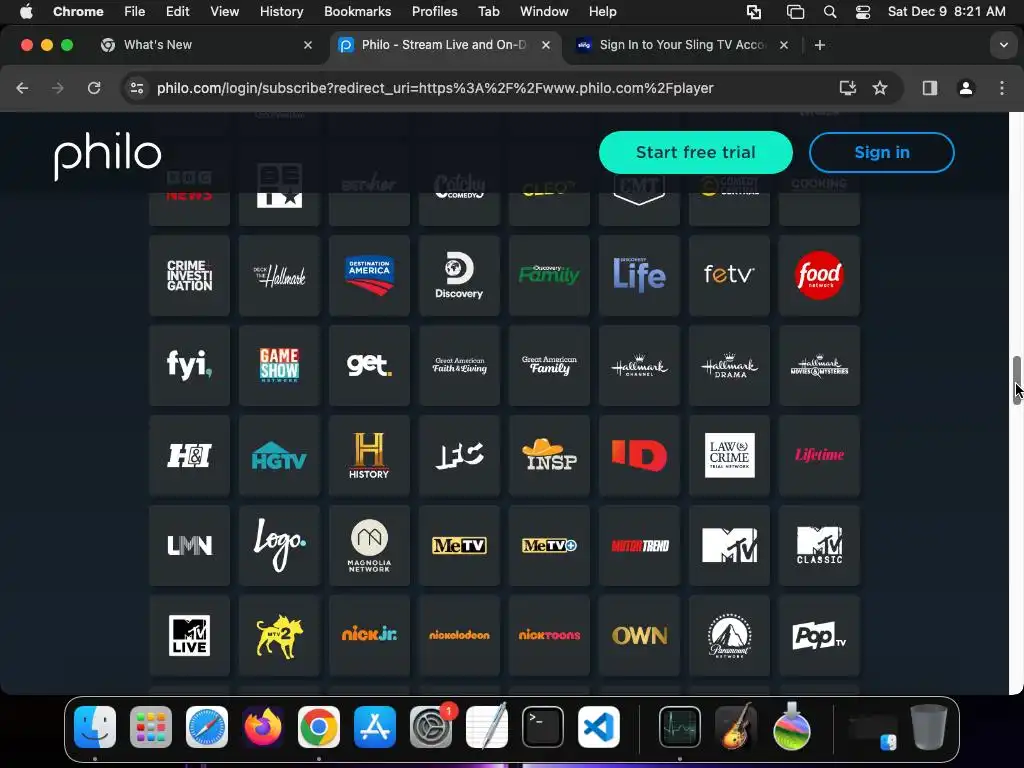Viewport: 1024px width, 768px height.
Task: Select the Discovery Family channel tile
Action: point(549,276)
